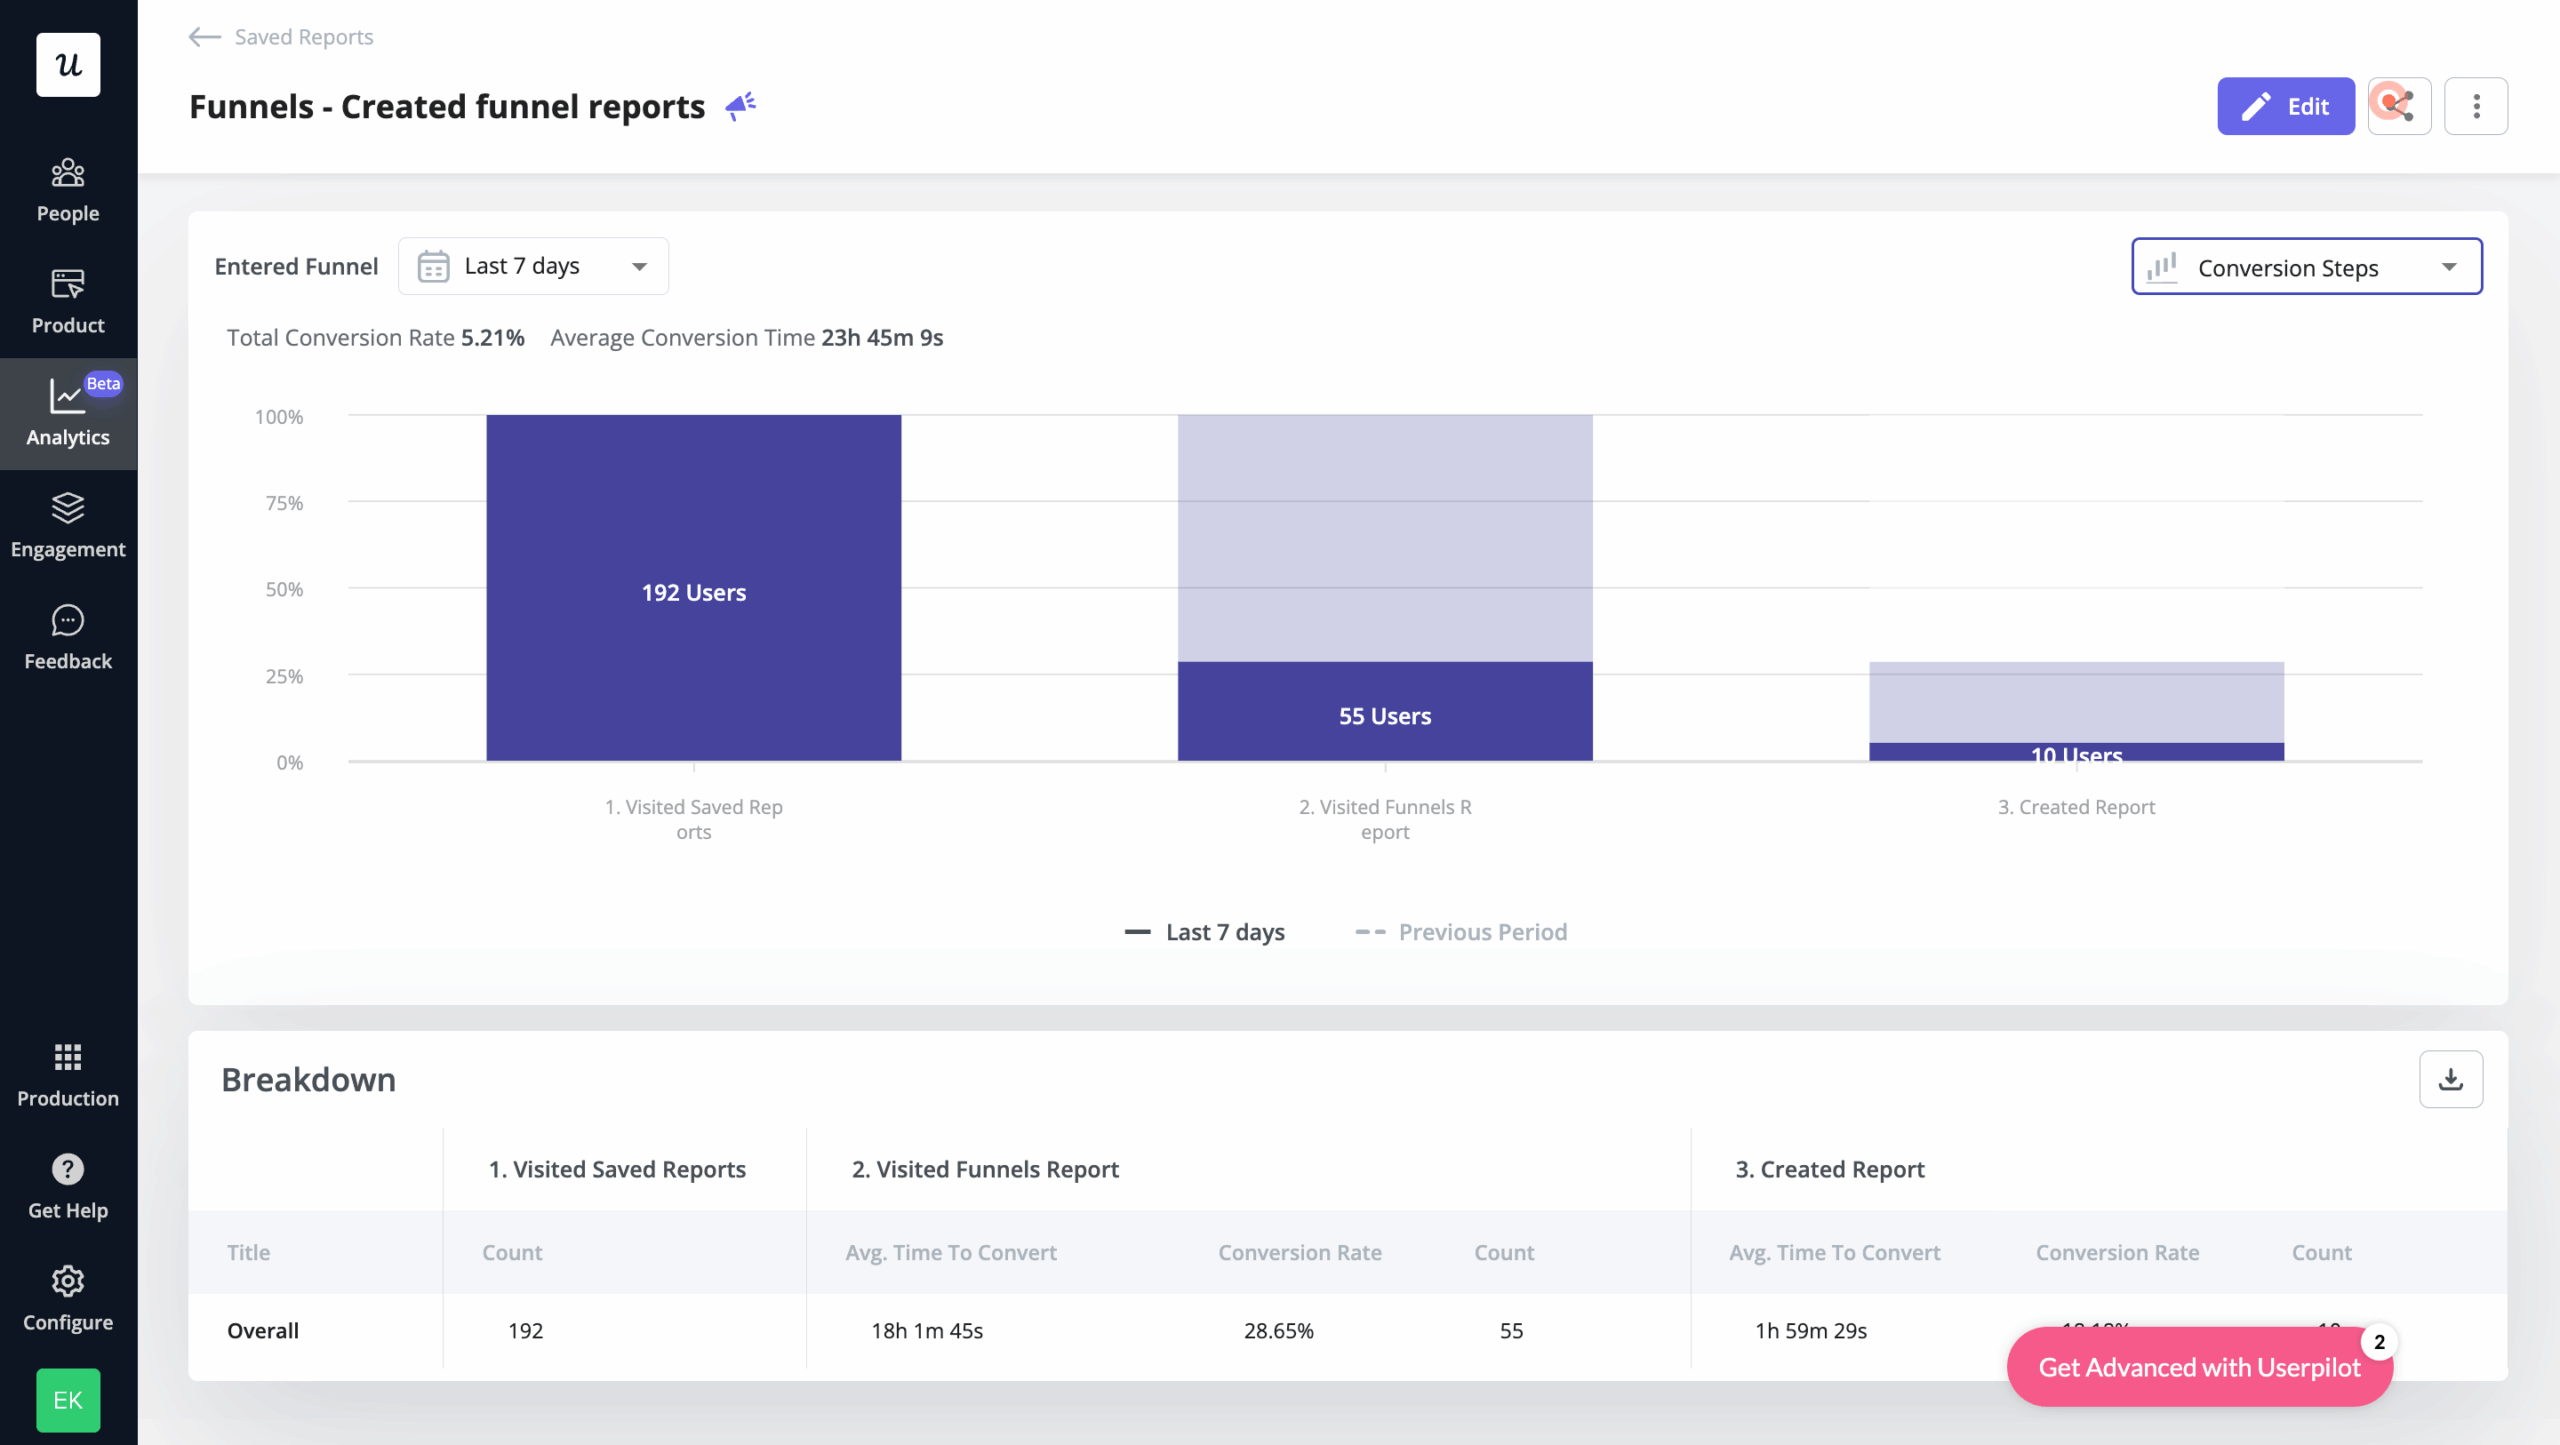Viewport: 2560px width, 1445px height.
Task: Open the EK user avatar menu
Action: coord(68,1400)
